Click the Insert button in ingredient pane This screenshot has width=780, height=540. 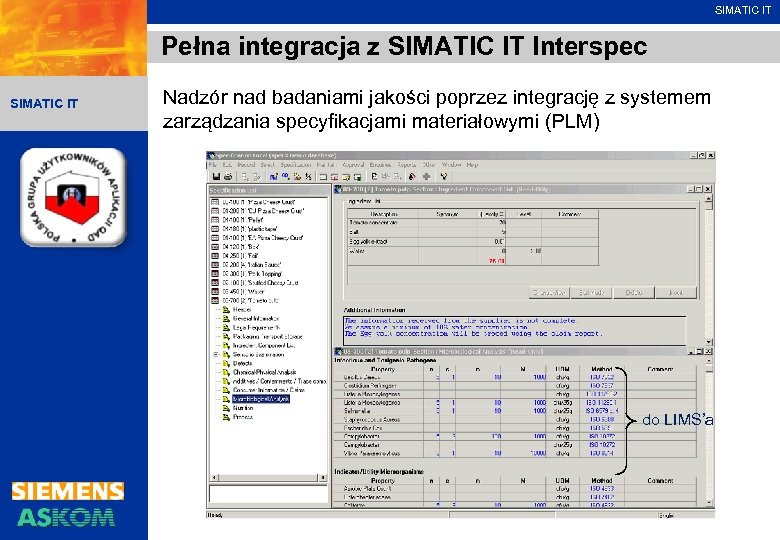676,293
